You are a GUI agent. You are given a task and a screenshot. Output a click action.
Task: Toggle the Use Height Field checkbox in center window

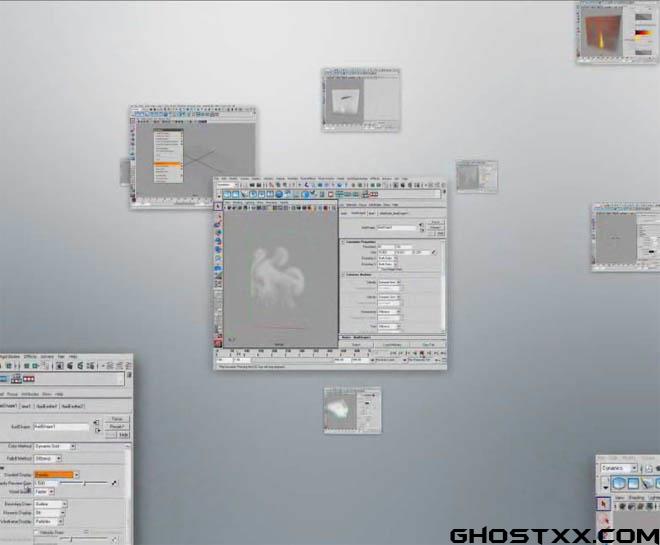379,269
